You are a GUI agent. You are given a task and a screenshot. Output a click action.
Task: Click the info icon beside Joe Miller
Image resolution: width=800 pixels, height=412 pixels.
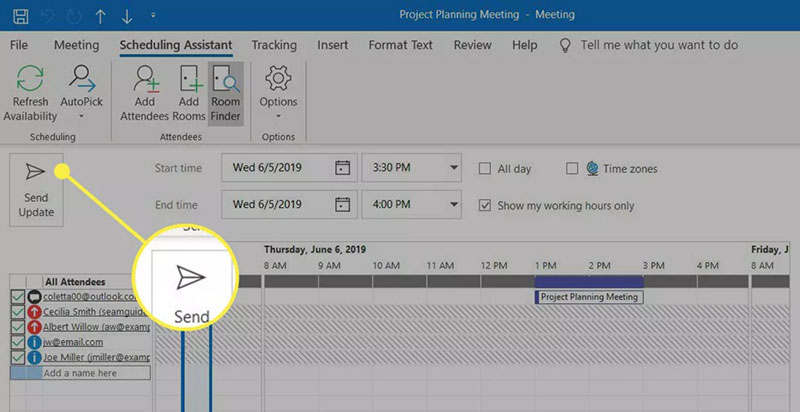tap(34, 357)
